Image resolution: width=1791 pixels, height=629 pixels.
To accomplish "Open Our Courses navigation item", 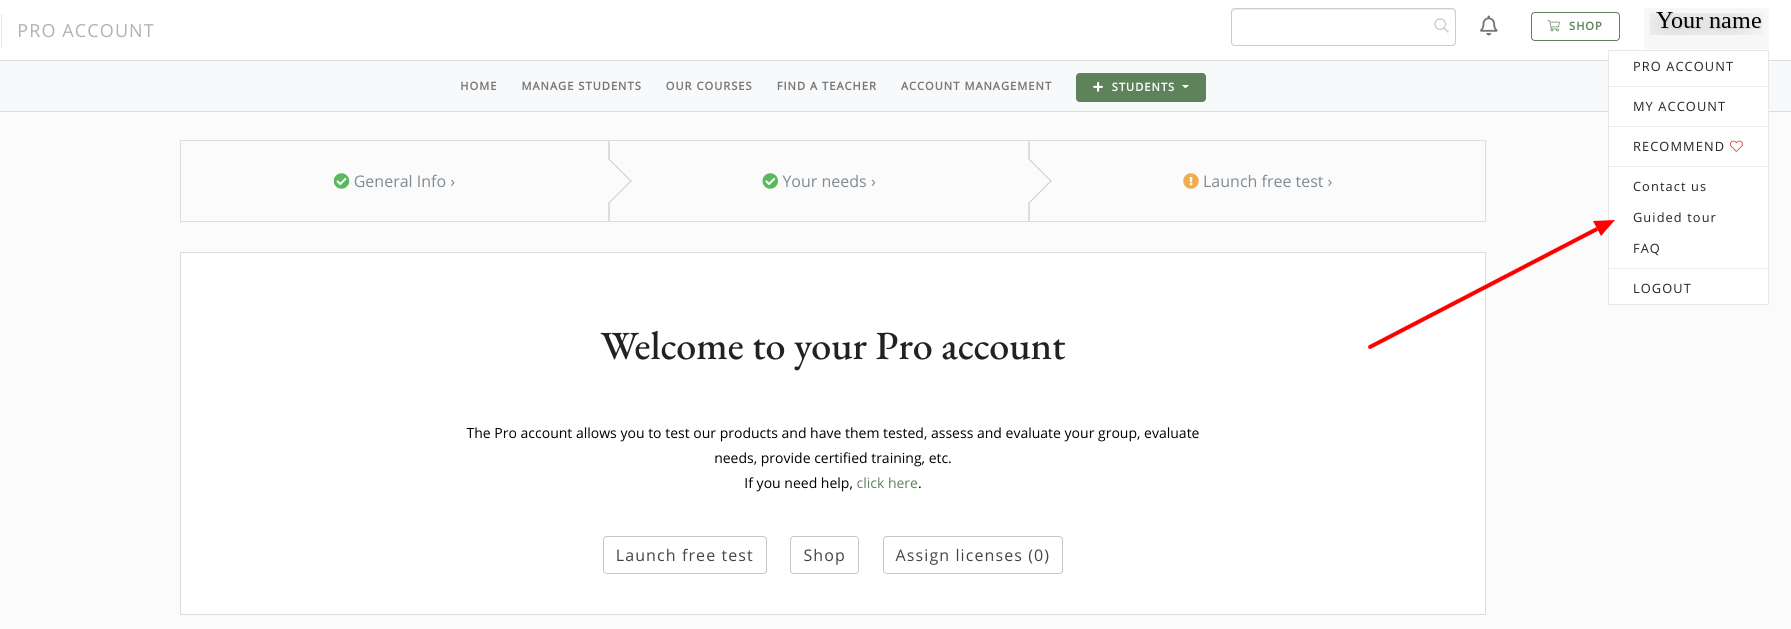I will click(x=709, y=86).
